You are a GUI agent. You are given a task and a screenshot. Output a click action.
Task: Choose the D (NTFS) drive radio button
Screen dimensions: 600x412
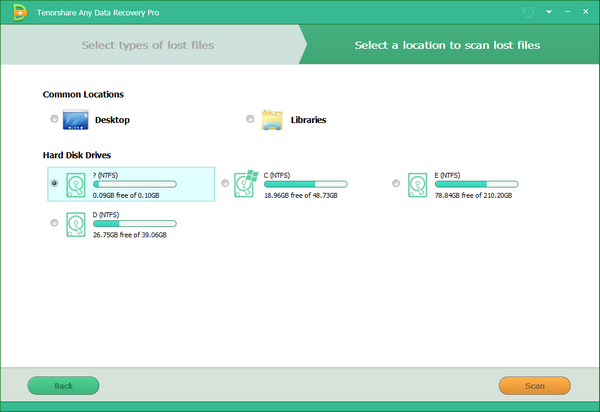(54, 223)
